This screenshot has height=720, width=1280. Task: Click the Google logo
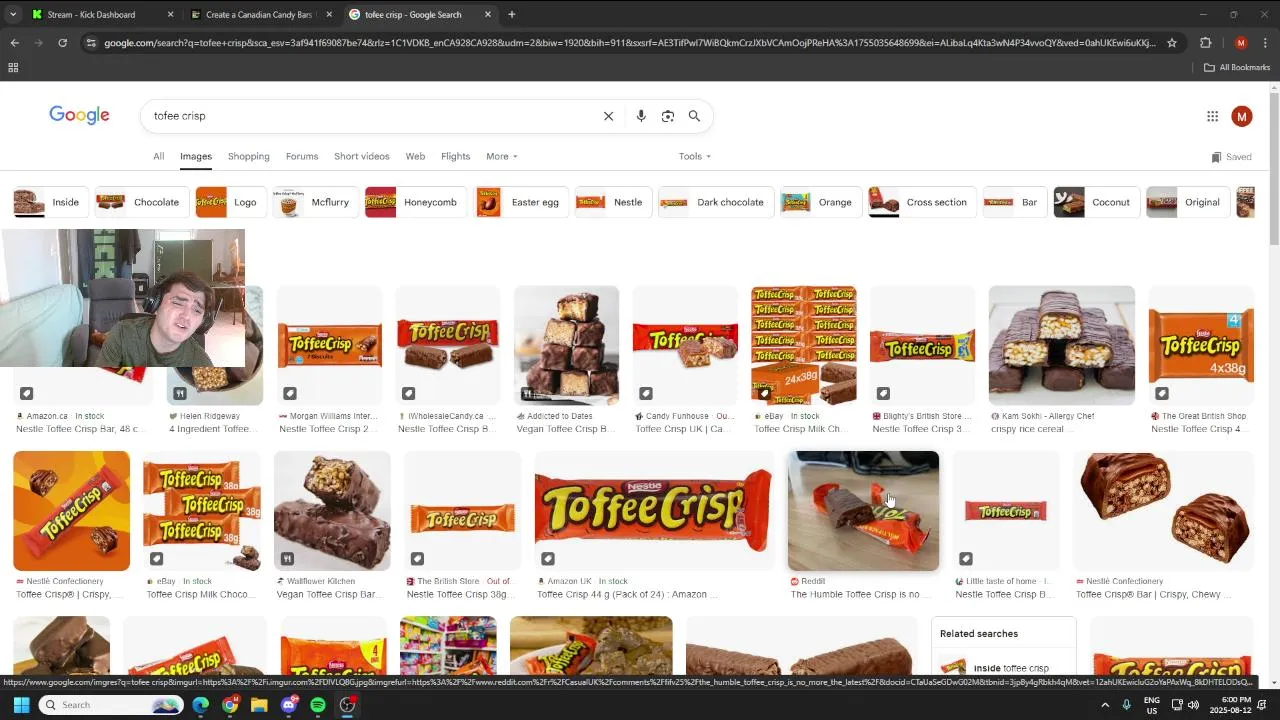pyautogui.click(x=79, y=115)
